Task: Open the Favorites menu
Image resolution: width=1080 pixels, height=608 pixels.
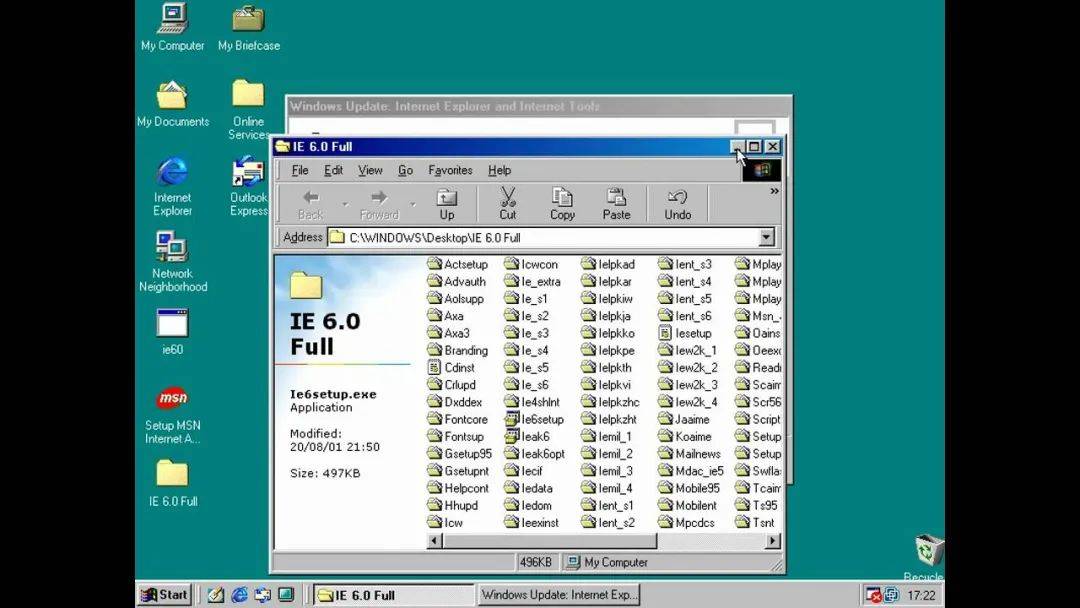Action: [450, 171]
